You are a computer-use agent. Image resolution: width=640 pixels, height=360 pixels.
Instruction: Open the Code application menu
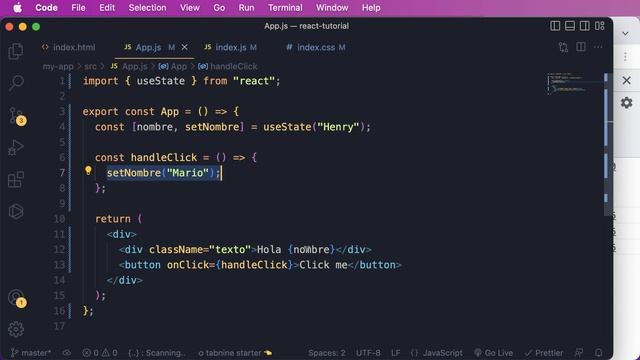coord(46,8)
